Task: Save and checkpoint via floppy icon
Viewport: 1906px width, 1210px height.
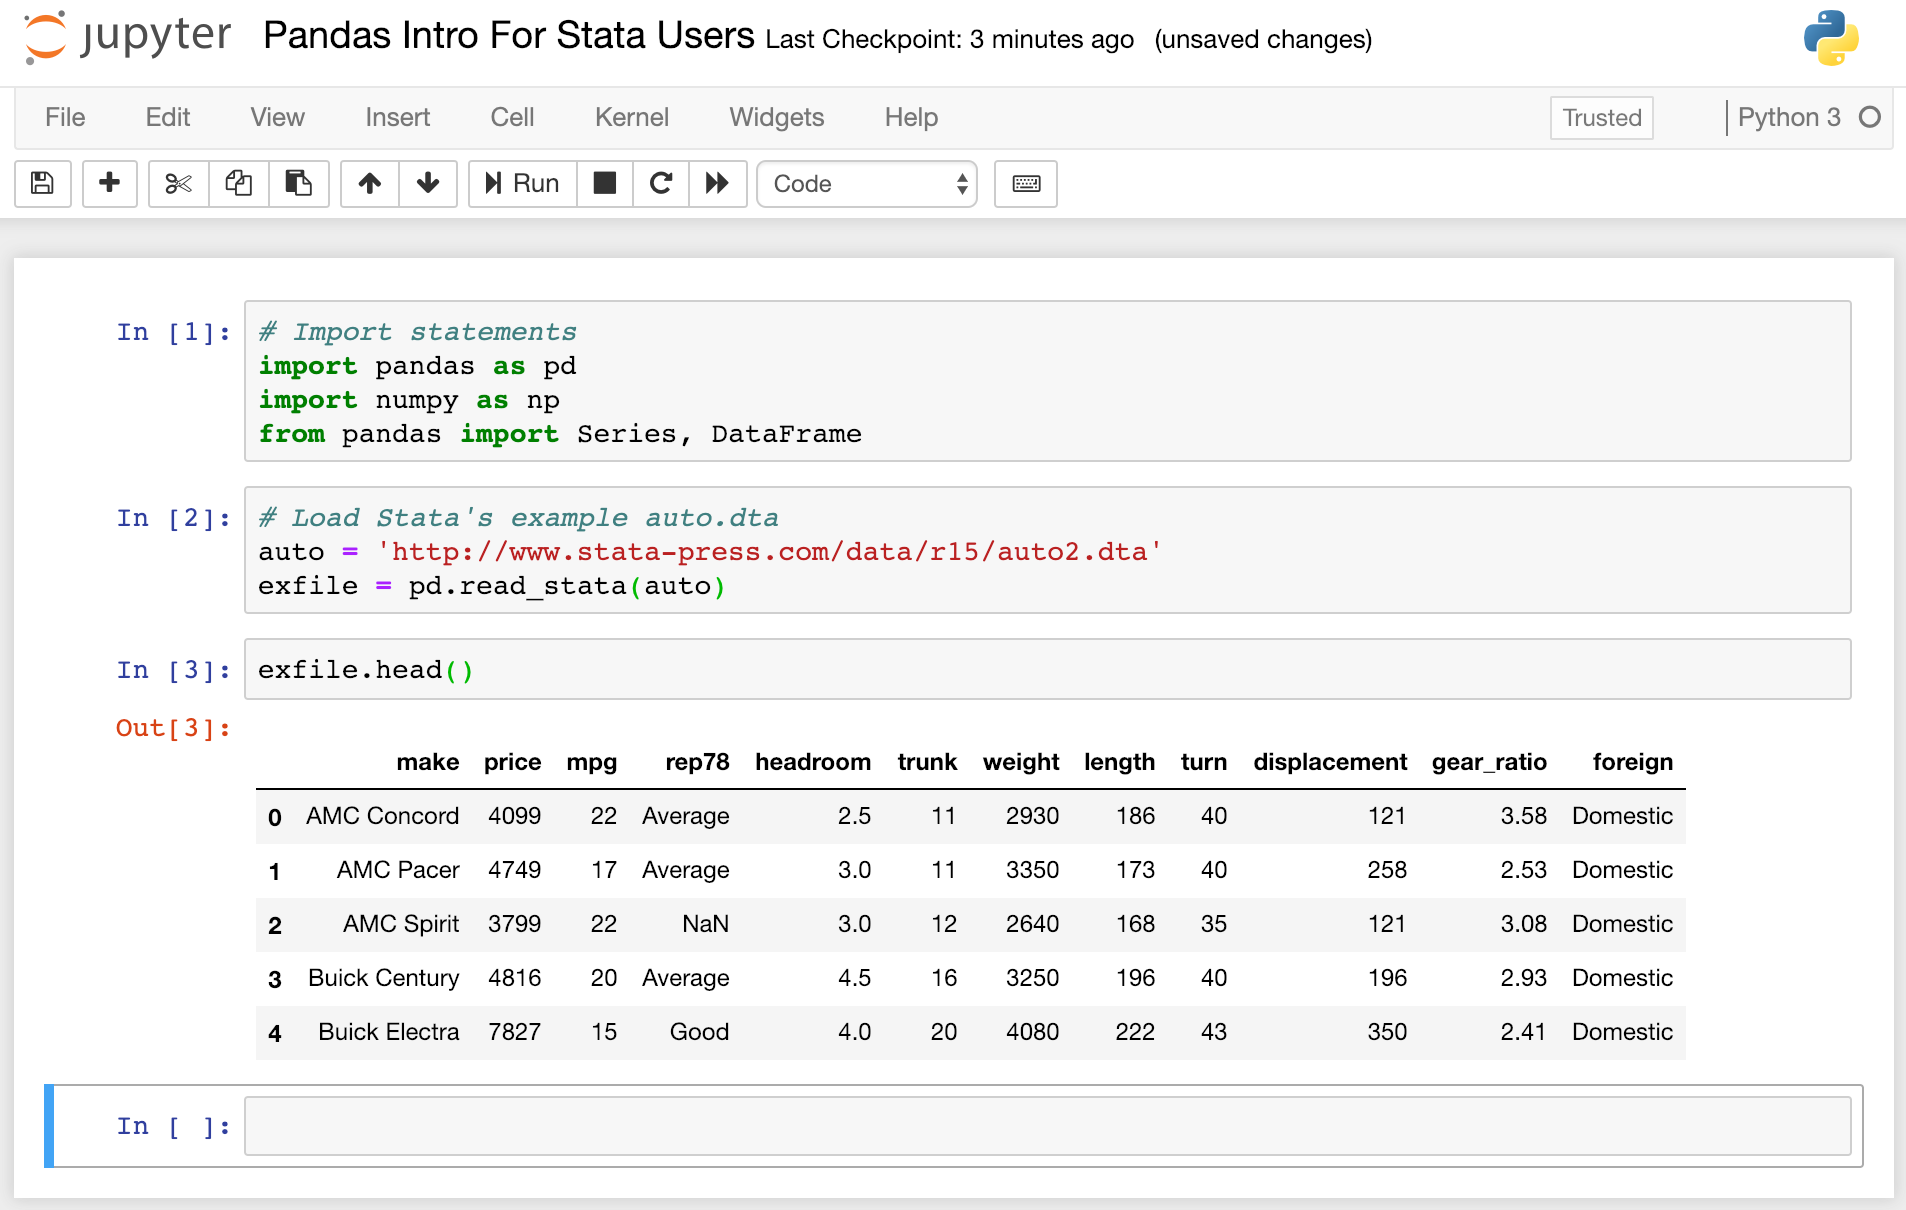Action: pos(42,183)
